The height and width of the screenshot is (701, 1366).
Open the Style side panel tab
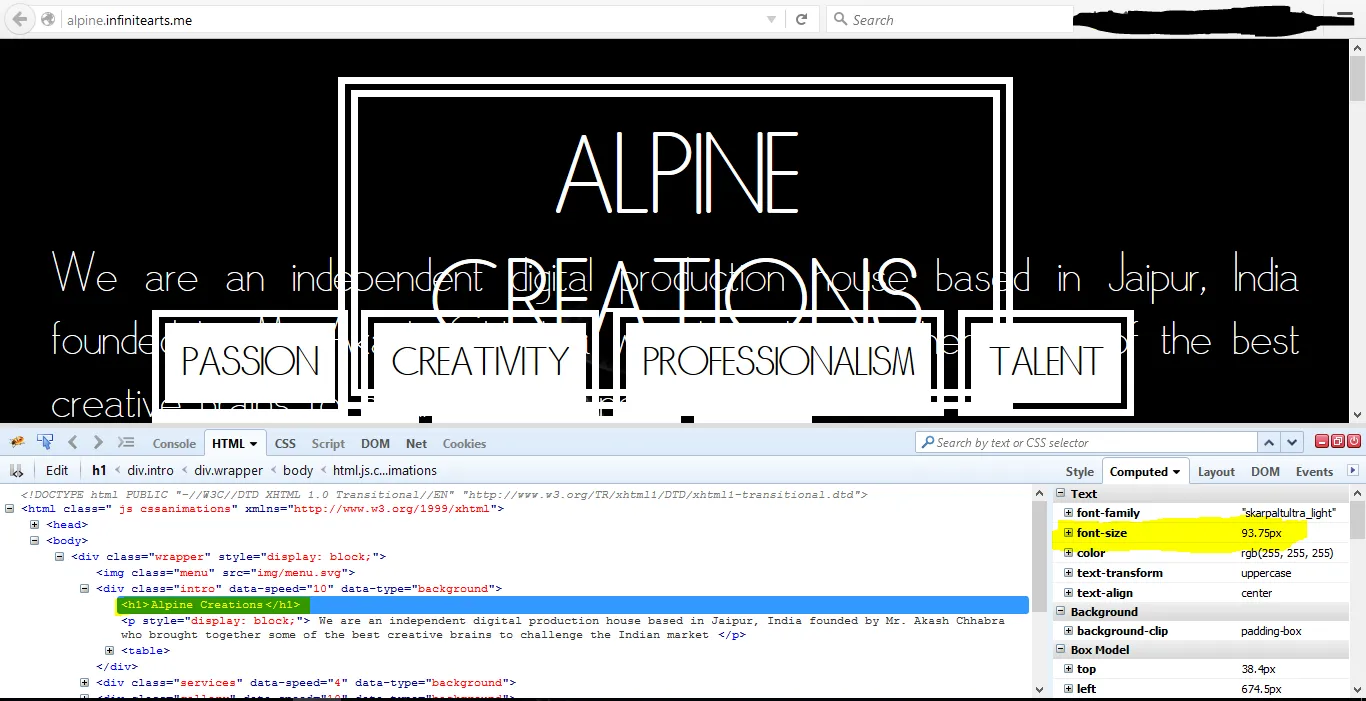click(x=1079, y=471)
